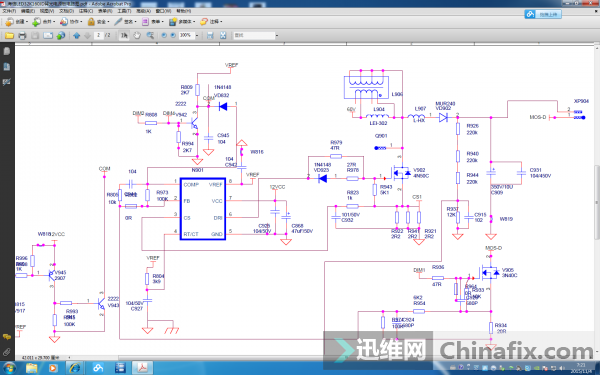This screenshot has width=600, height=375.
Task: Open the first menu (File) in menu bar
Action: (x=9, y=11)
